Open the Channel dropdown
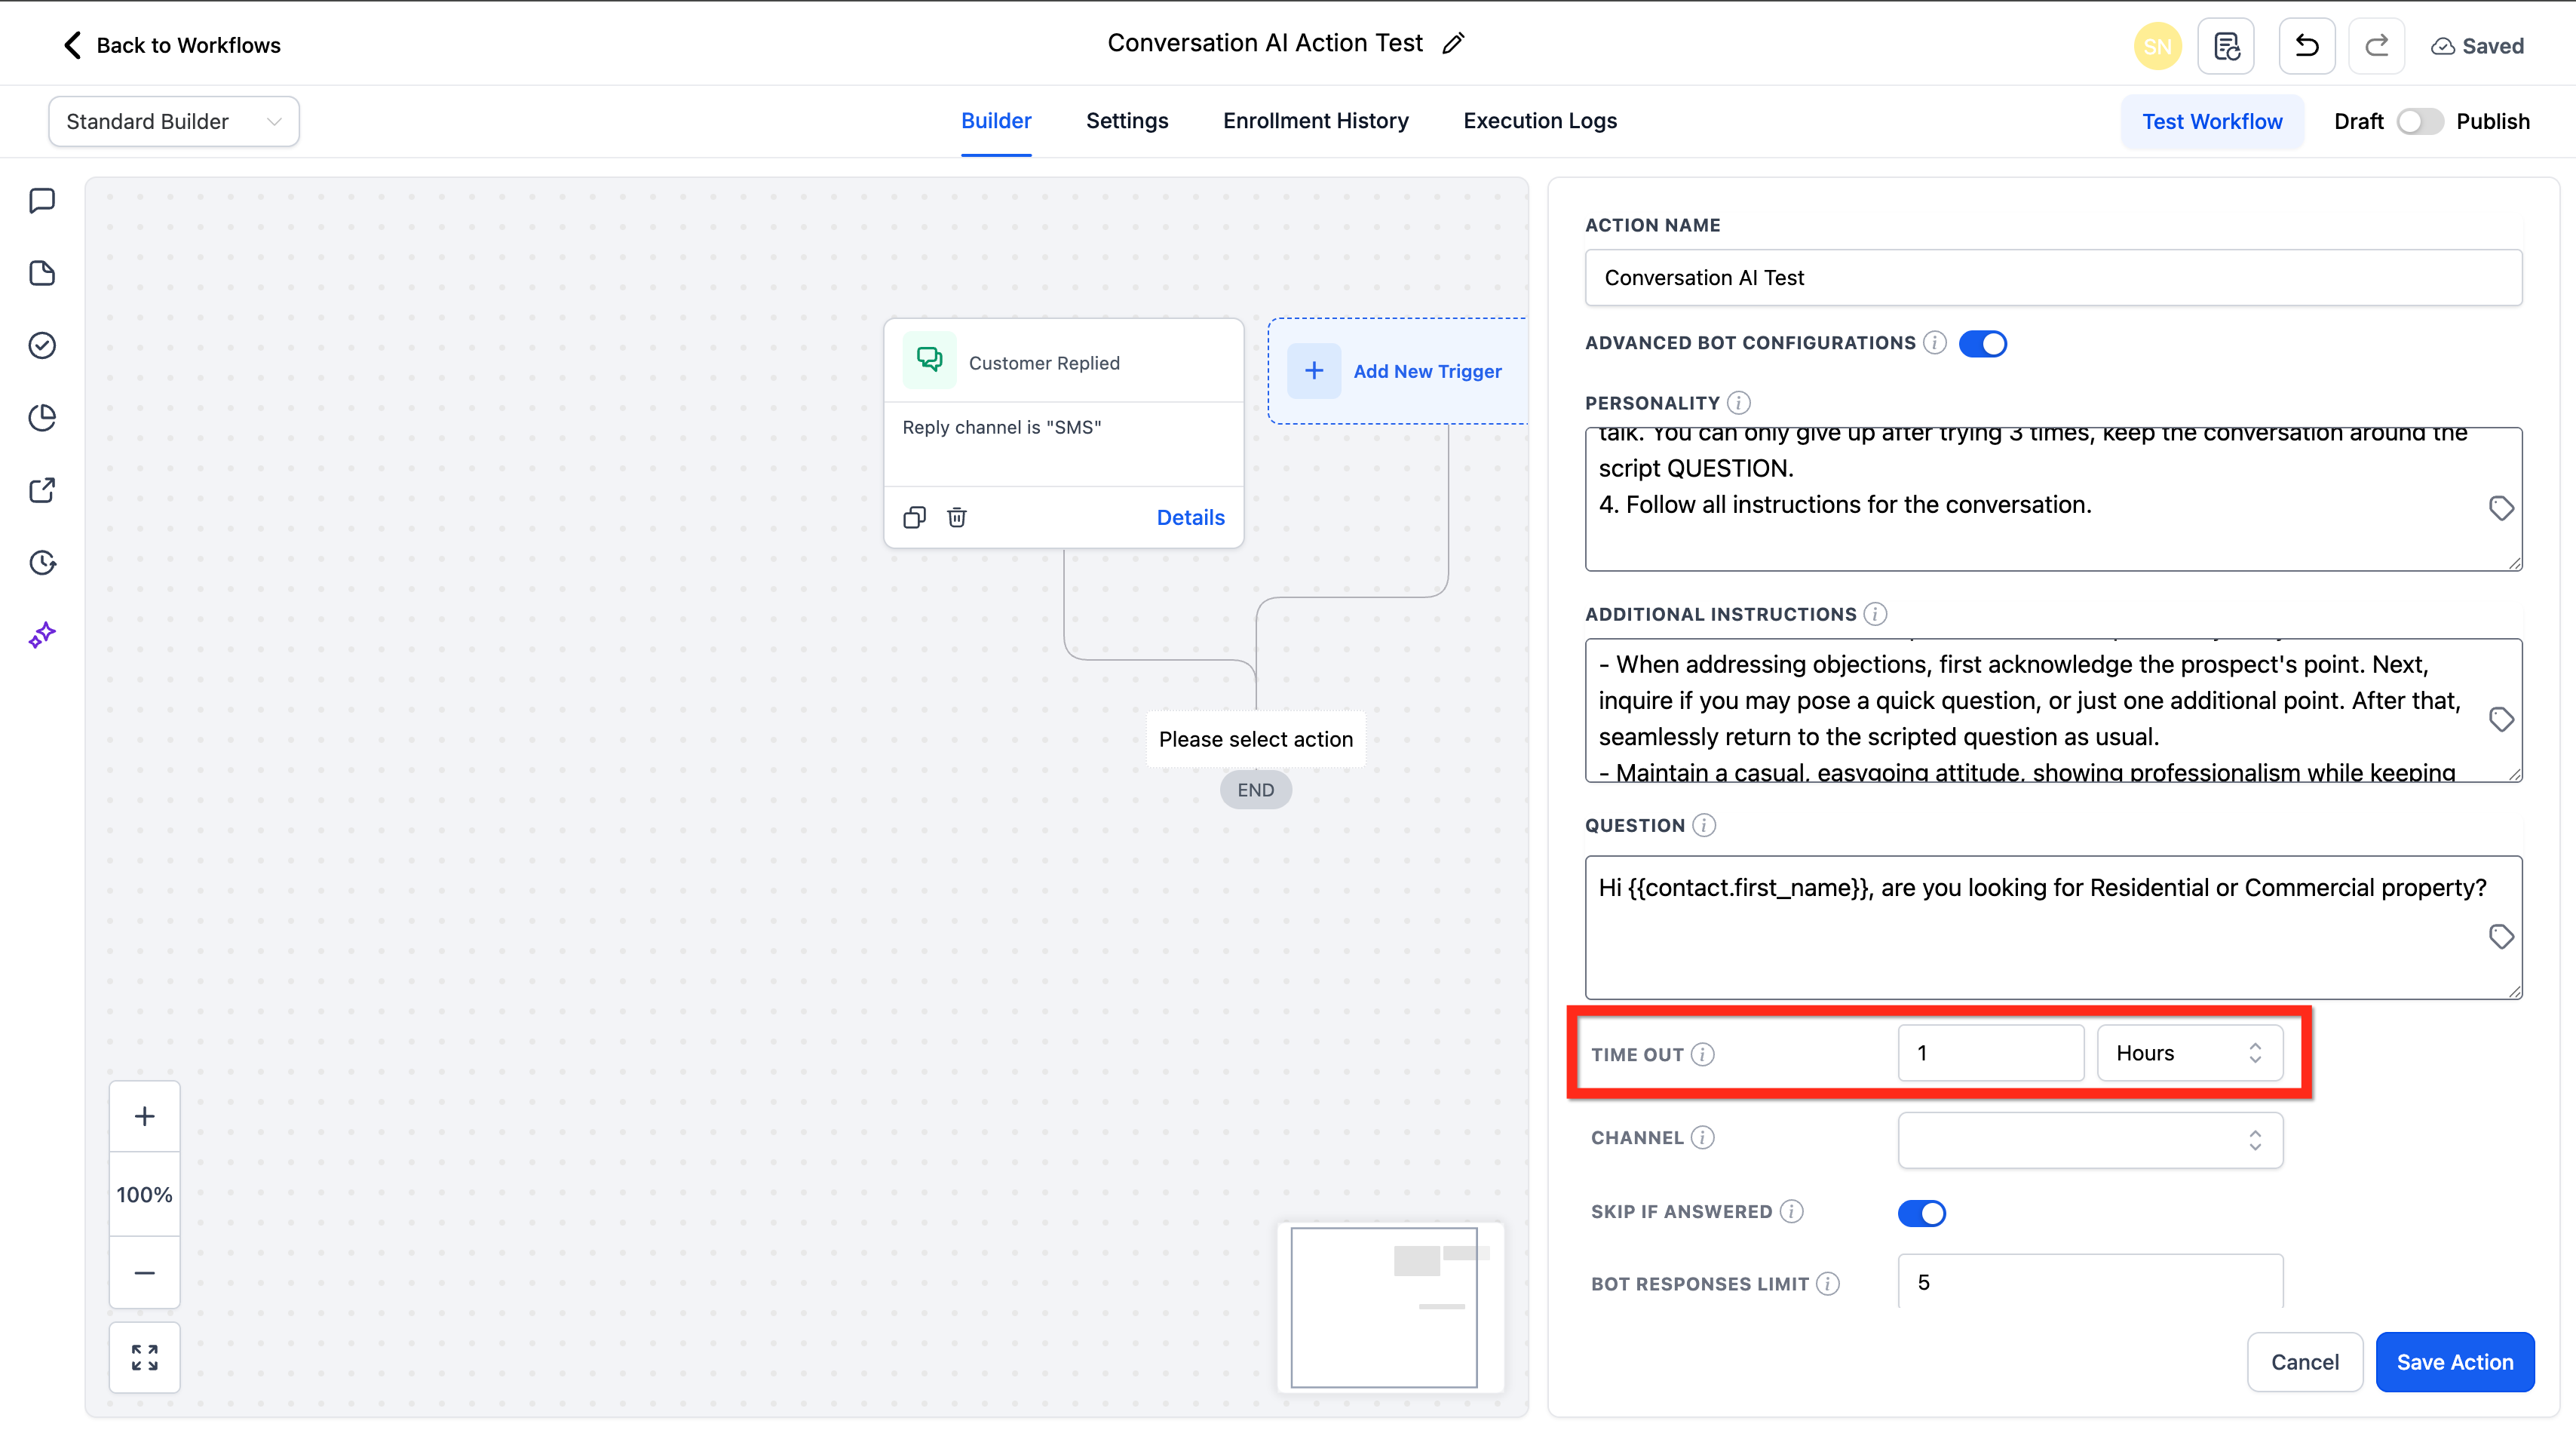The width and height of the screenshot is (2576, 1430). [x=2090, y=1139]
